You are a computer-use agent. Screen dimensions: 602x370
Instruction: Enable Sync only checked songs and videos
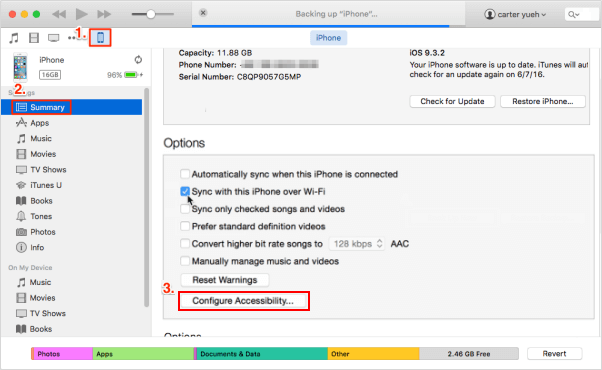[185, 209]
